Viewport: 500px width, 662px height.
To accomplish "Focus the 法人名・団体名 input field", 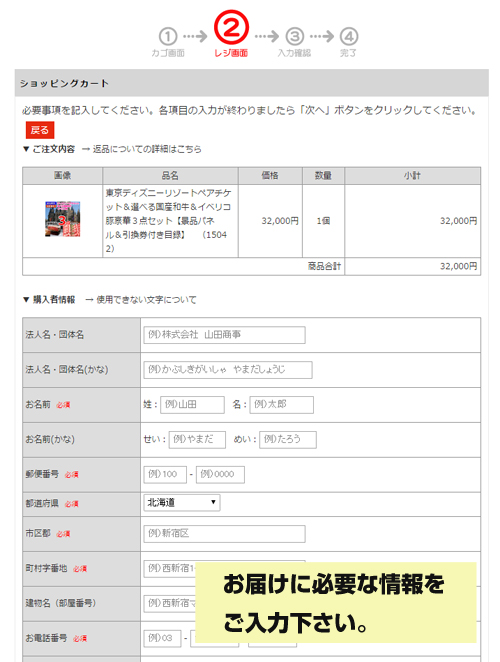I will (224, 335).
